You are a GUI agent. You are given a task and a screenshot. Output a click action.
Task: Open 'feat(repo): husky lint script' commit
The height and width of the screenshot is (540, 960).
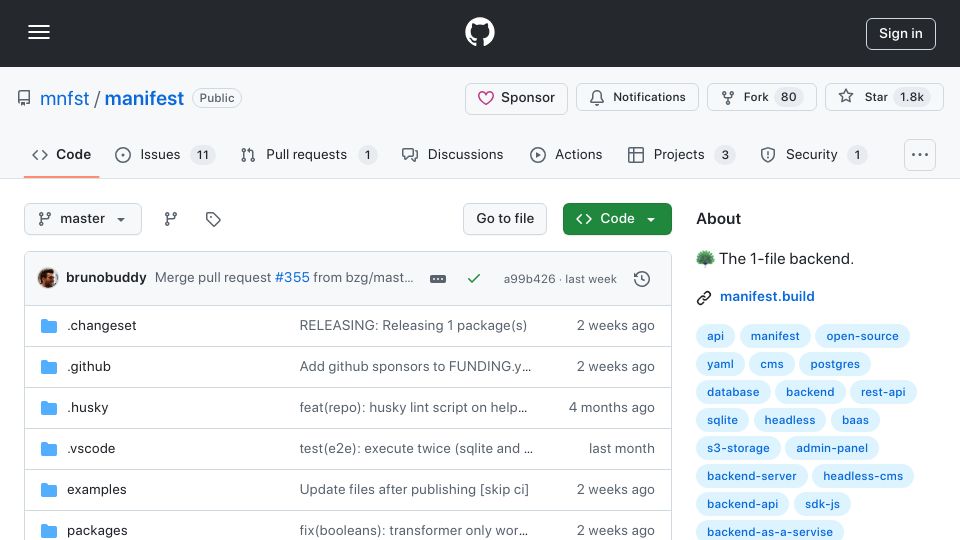[413, 408]
